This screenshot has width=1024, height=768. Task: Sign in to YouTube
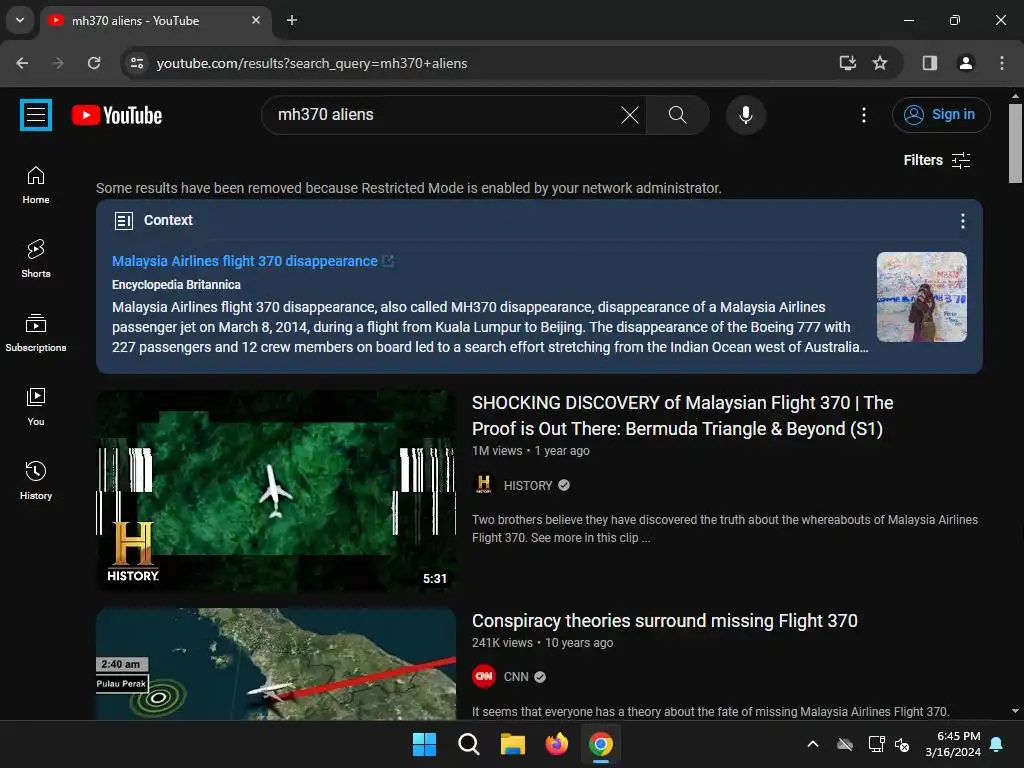pos(940,115)
